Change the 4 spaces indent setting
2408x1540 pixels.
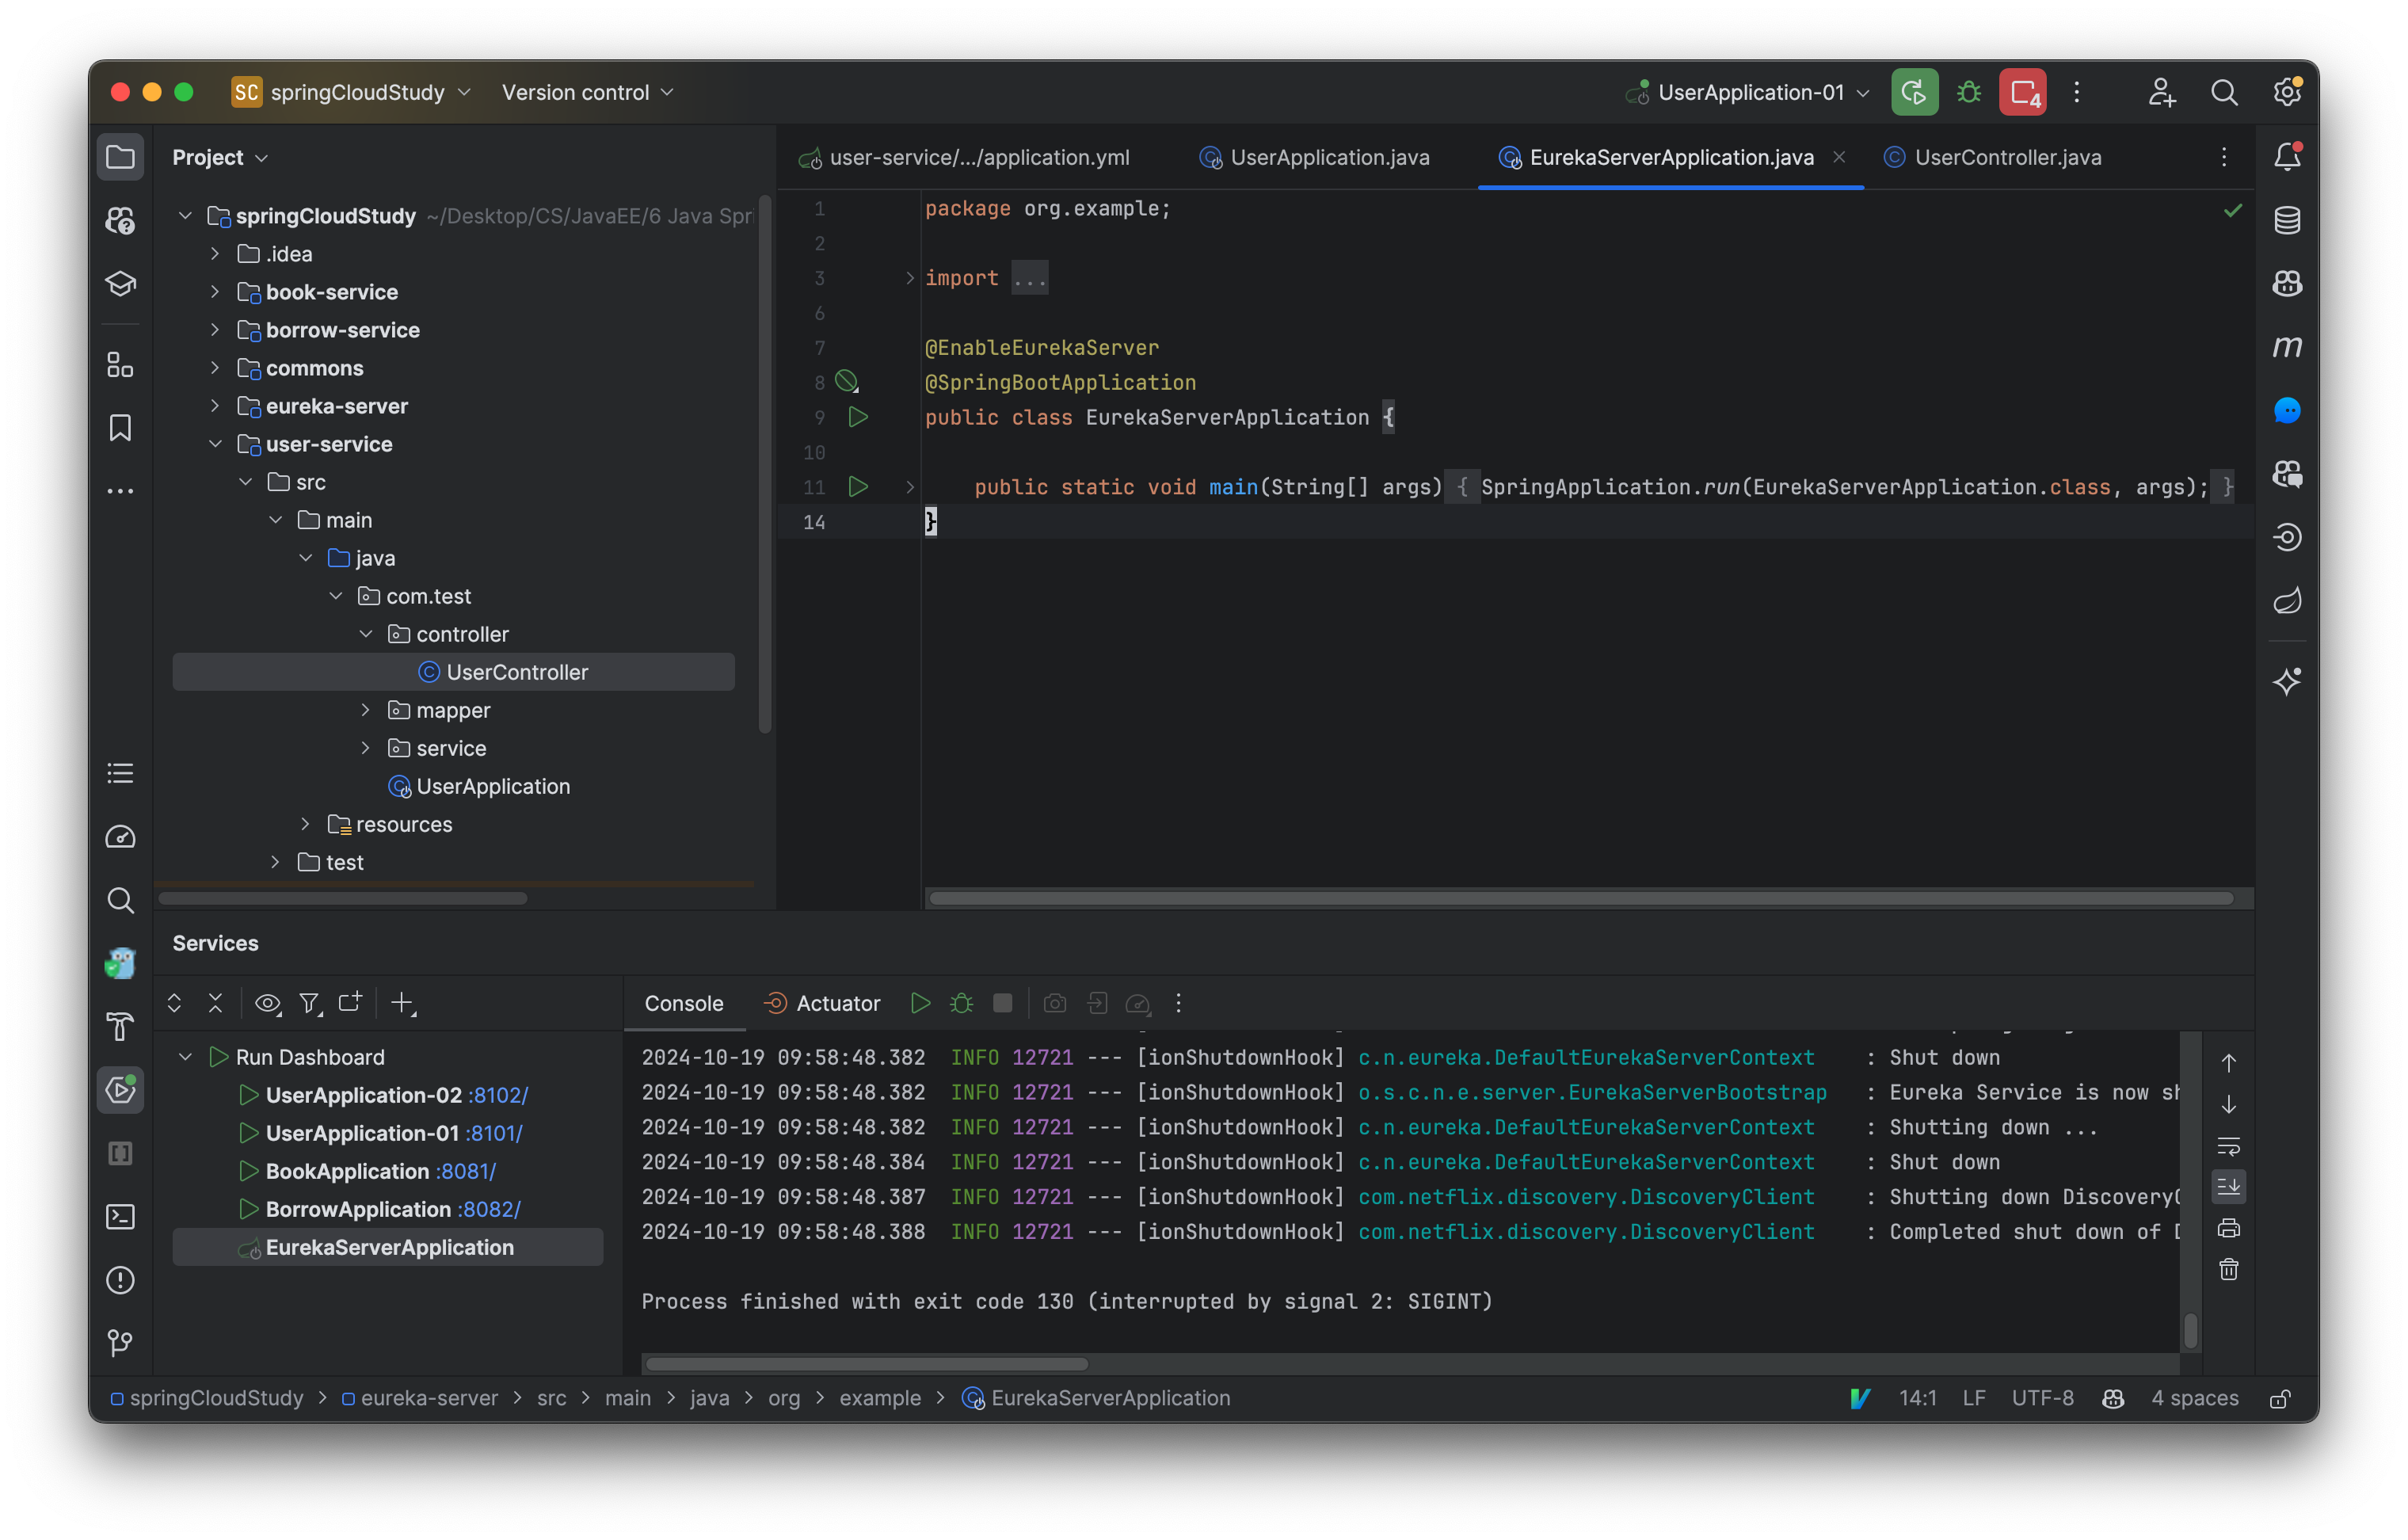pyautogui.click(x=2195, y=1398)
